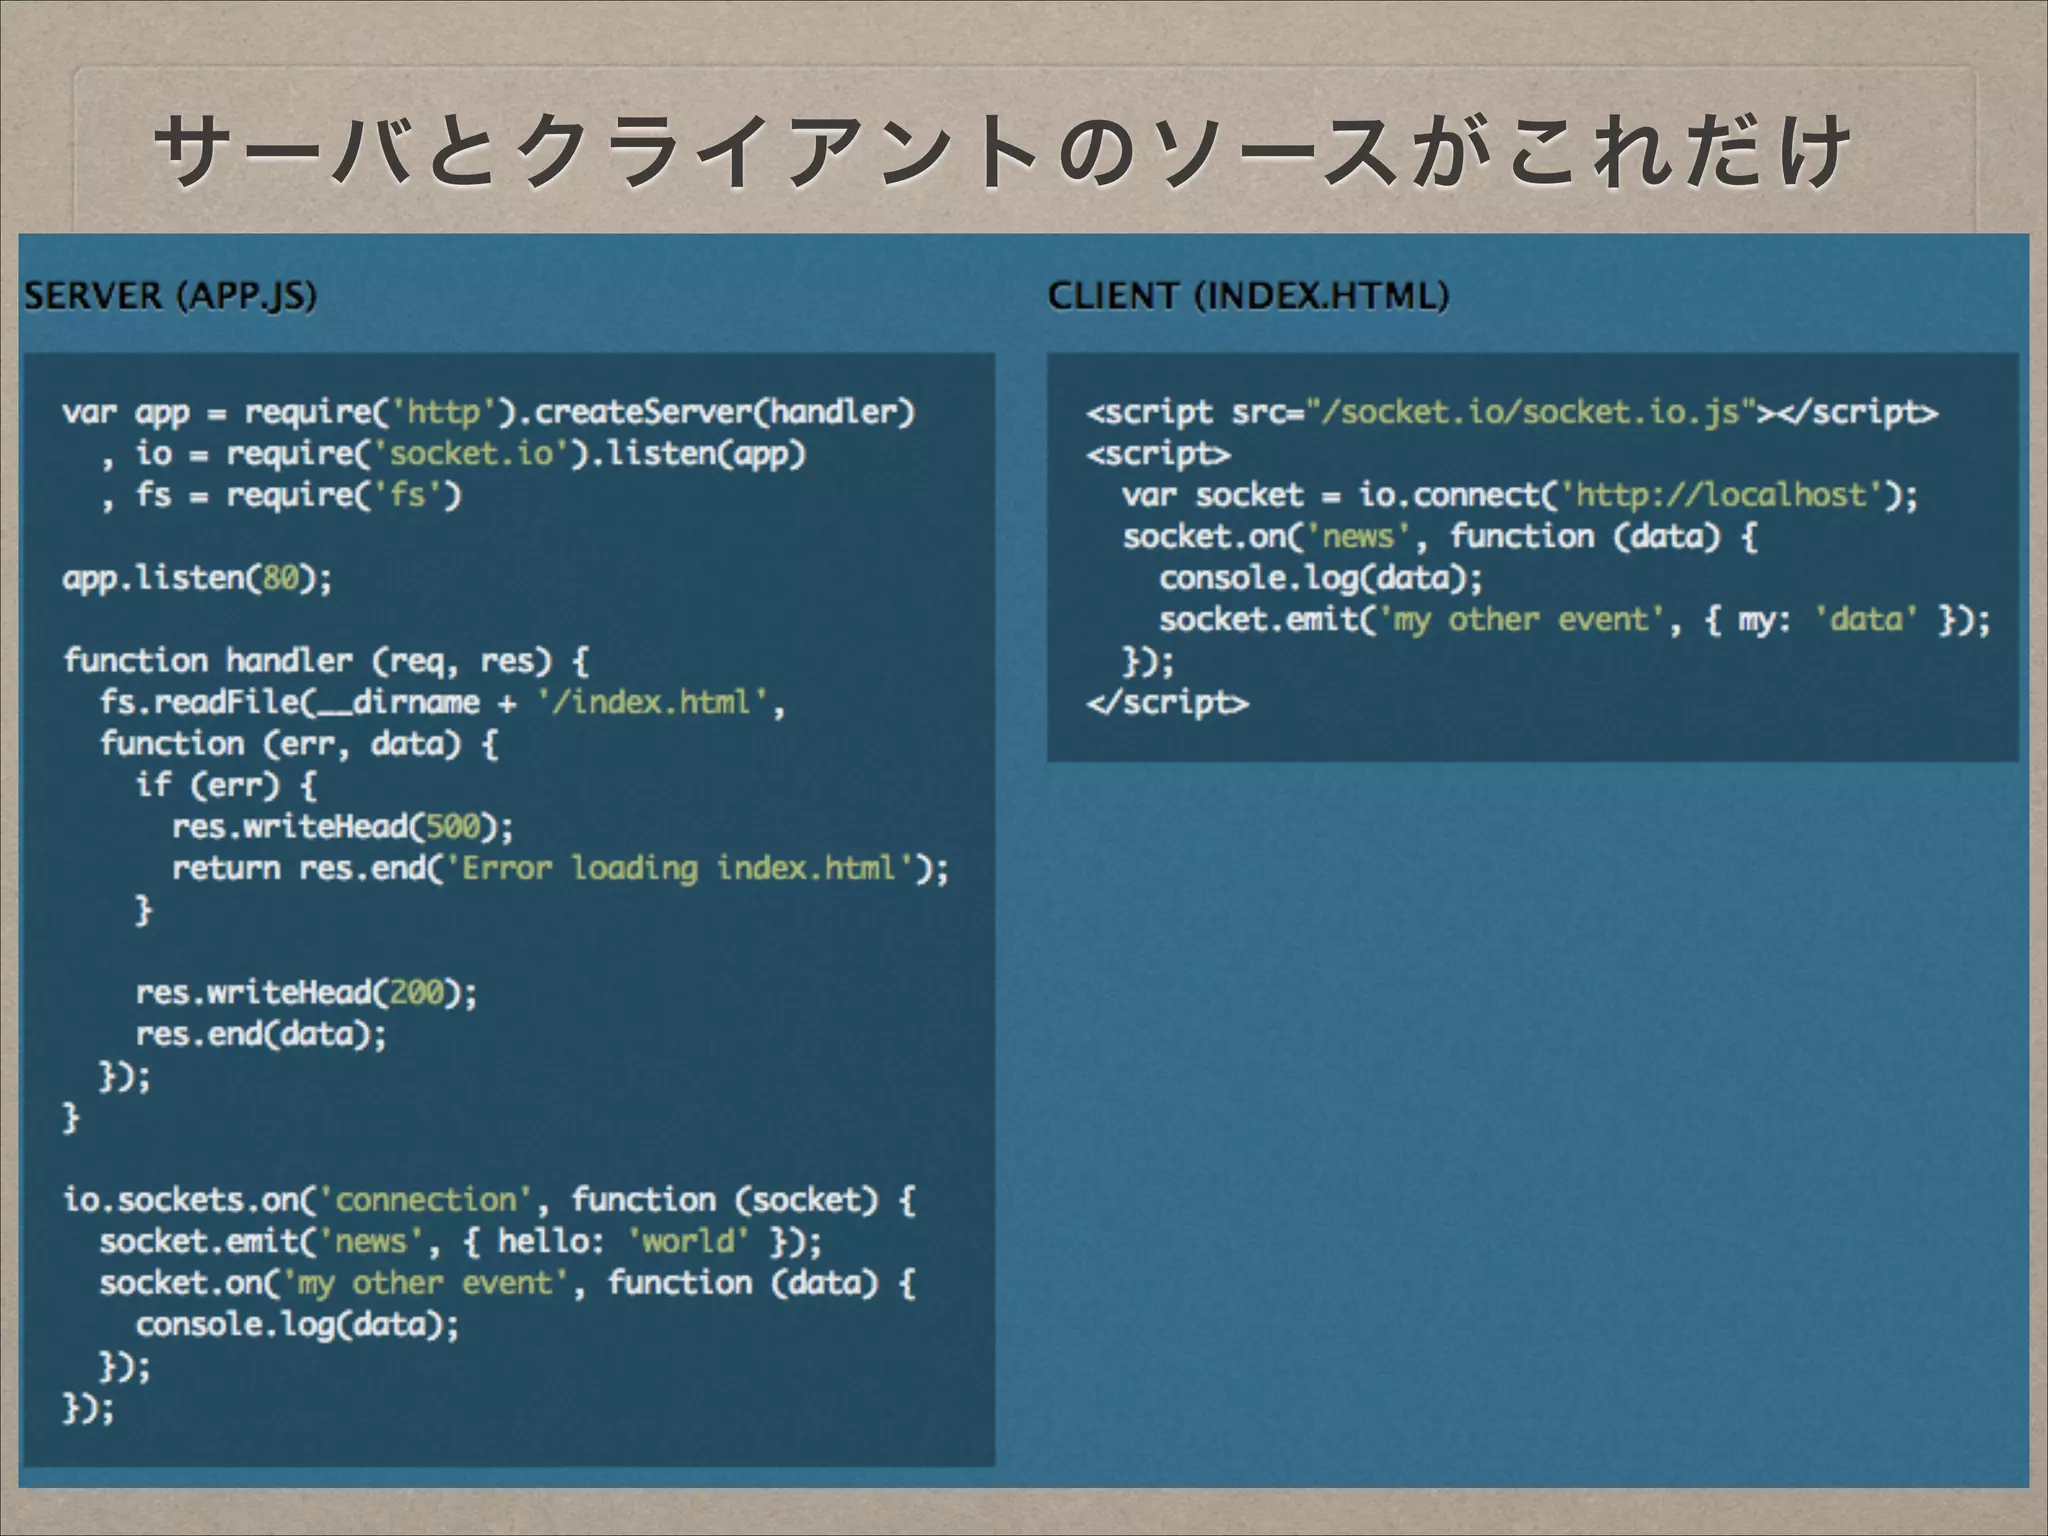The width and height of the screenshot is (2048, 1536).
Task: Click the client panel "console.log(data);" line
Action: pyautogui.click(x=1321, y=578)
